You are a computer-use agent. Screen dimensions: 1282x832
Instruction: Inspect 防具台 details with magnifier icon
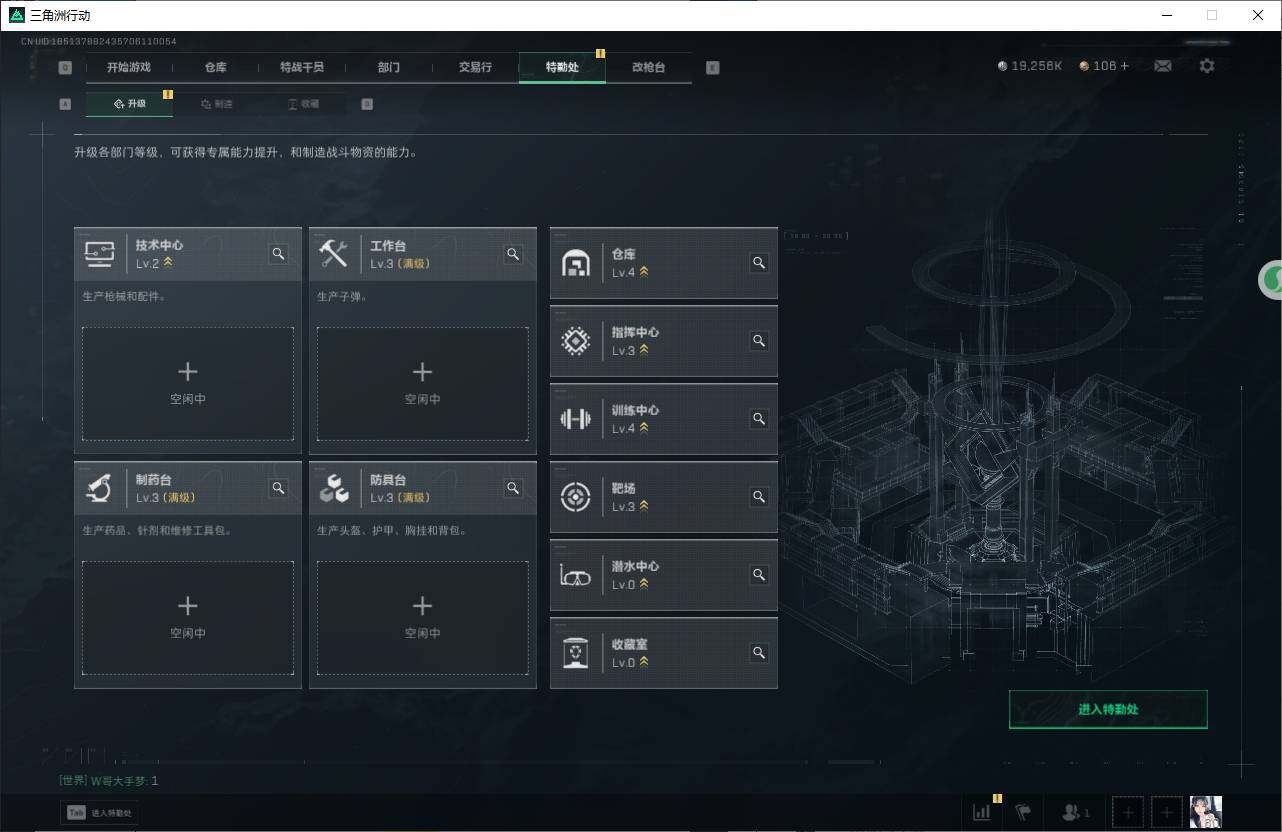(513, 488)
